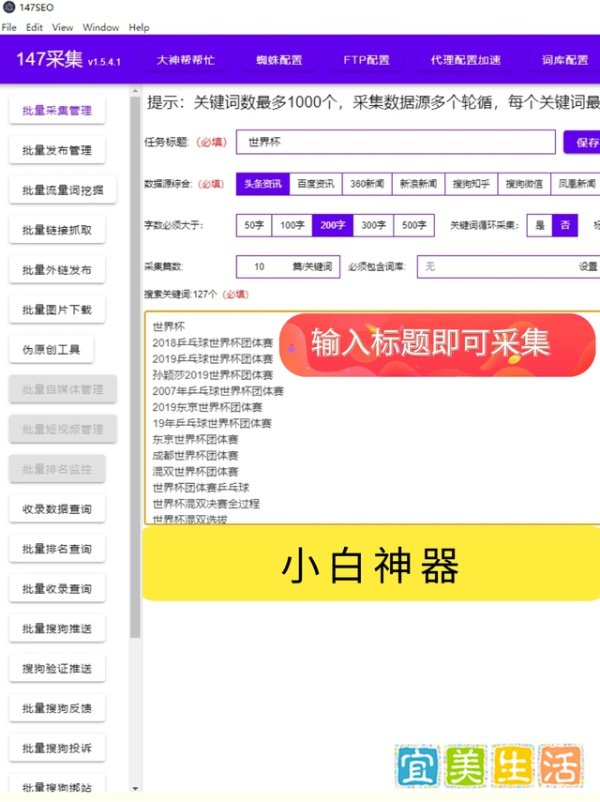
Task: Open 搜狗验证推送 in sidebar
Action: point(57,669)
